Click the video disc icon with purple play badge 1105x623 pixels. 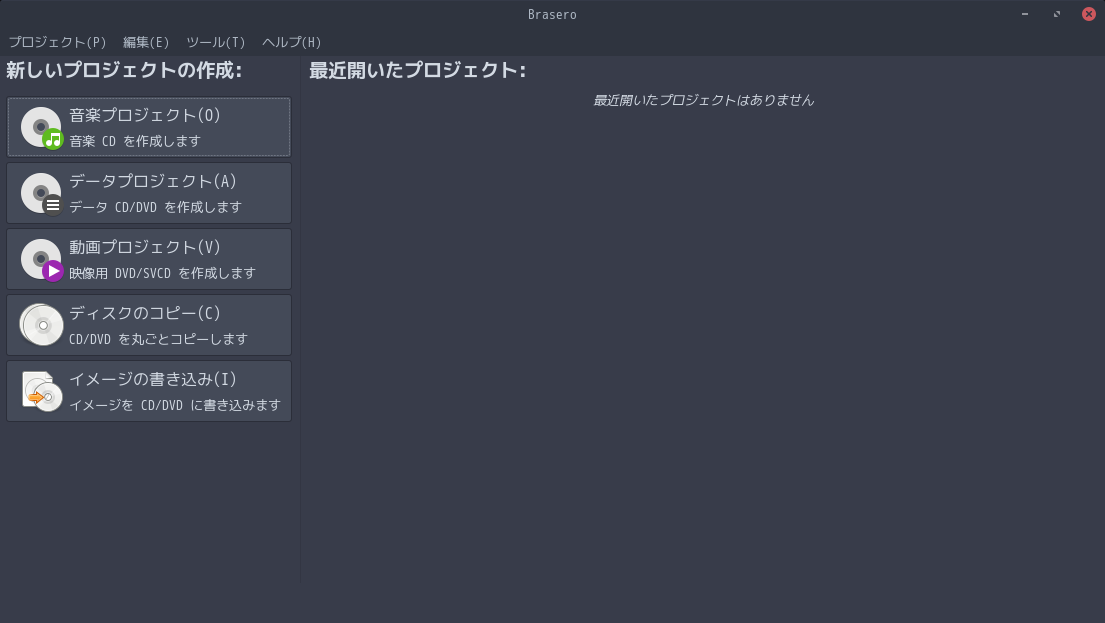click(42, 259)
